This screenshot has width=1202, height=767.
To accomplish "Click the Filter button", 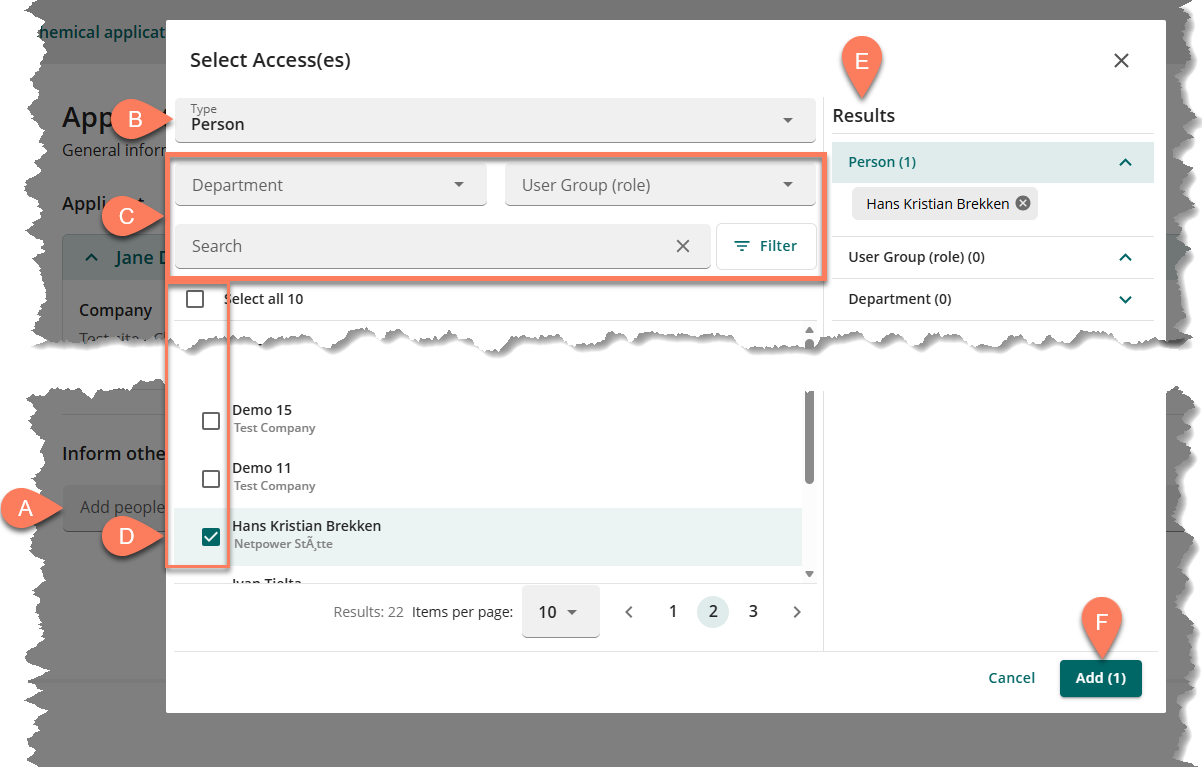I will 766,246.
